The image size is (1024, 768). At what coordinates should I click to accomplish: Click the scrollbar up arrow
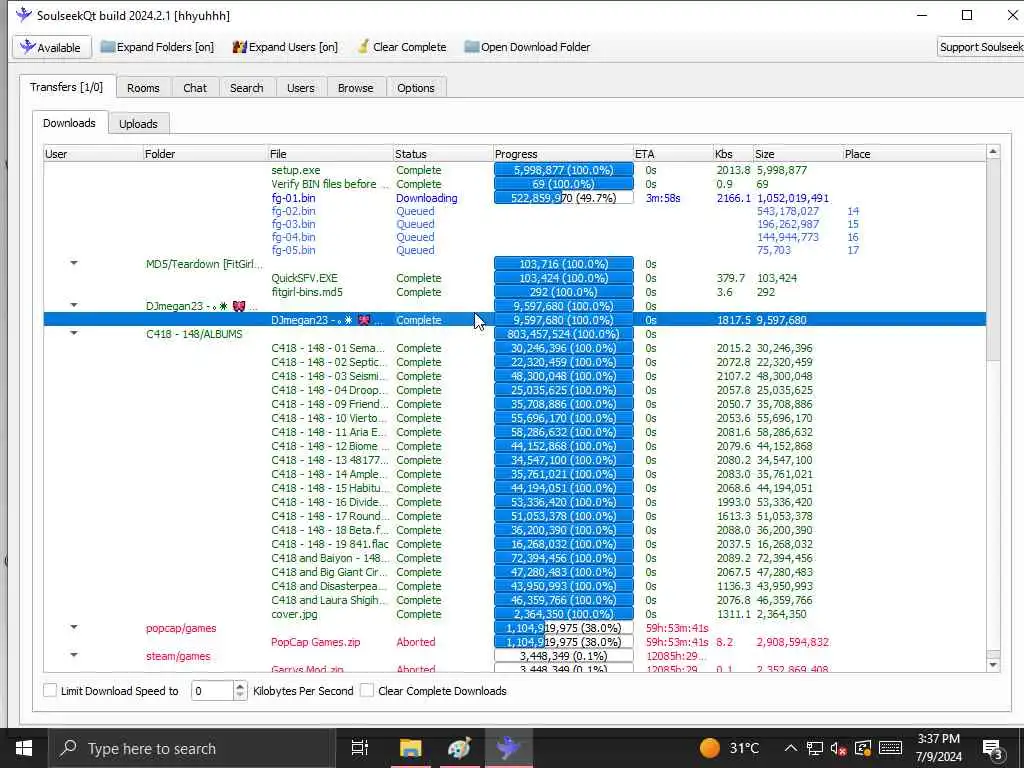(x=993, y=152)
